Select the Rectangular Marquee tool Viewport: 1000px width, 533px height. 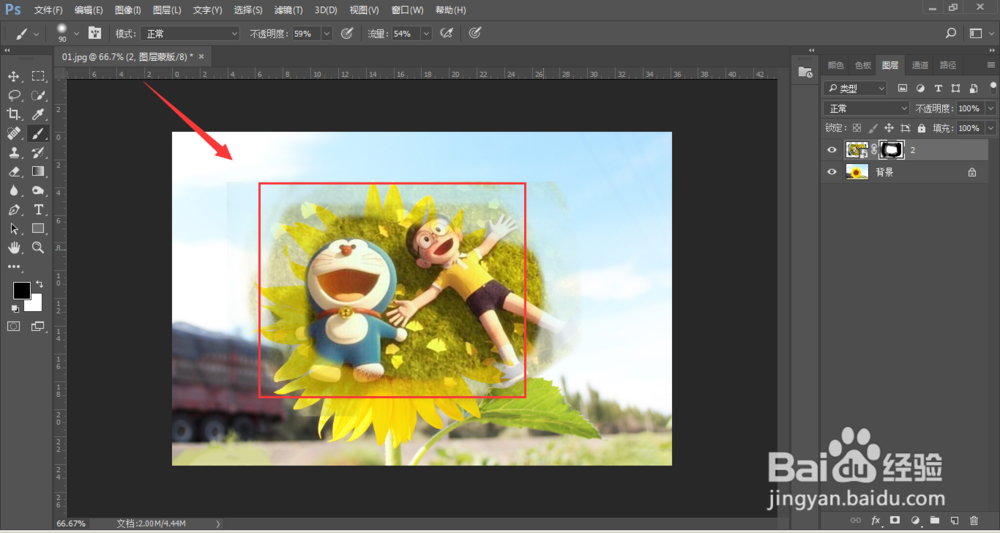pyautogui.click(x=38, y=77)
